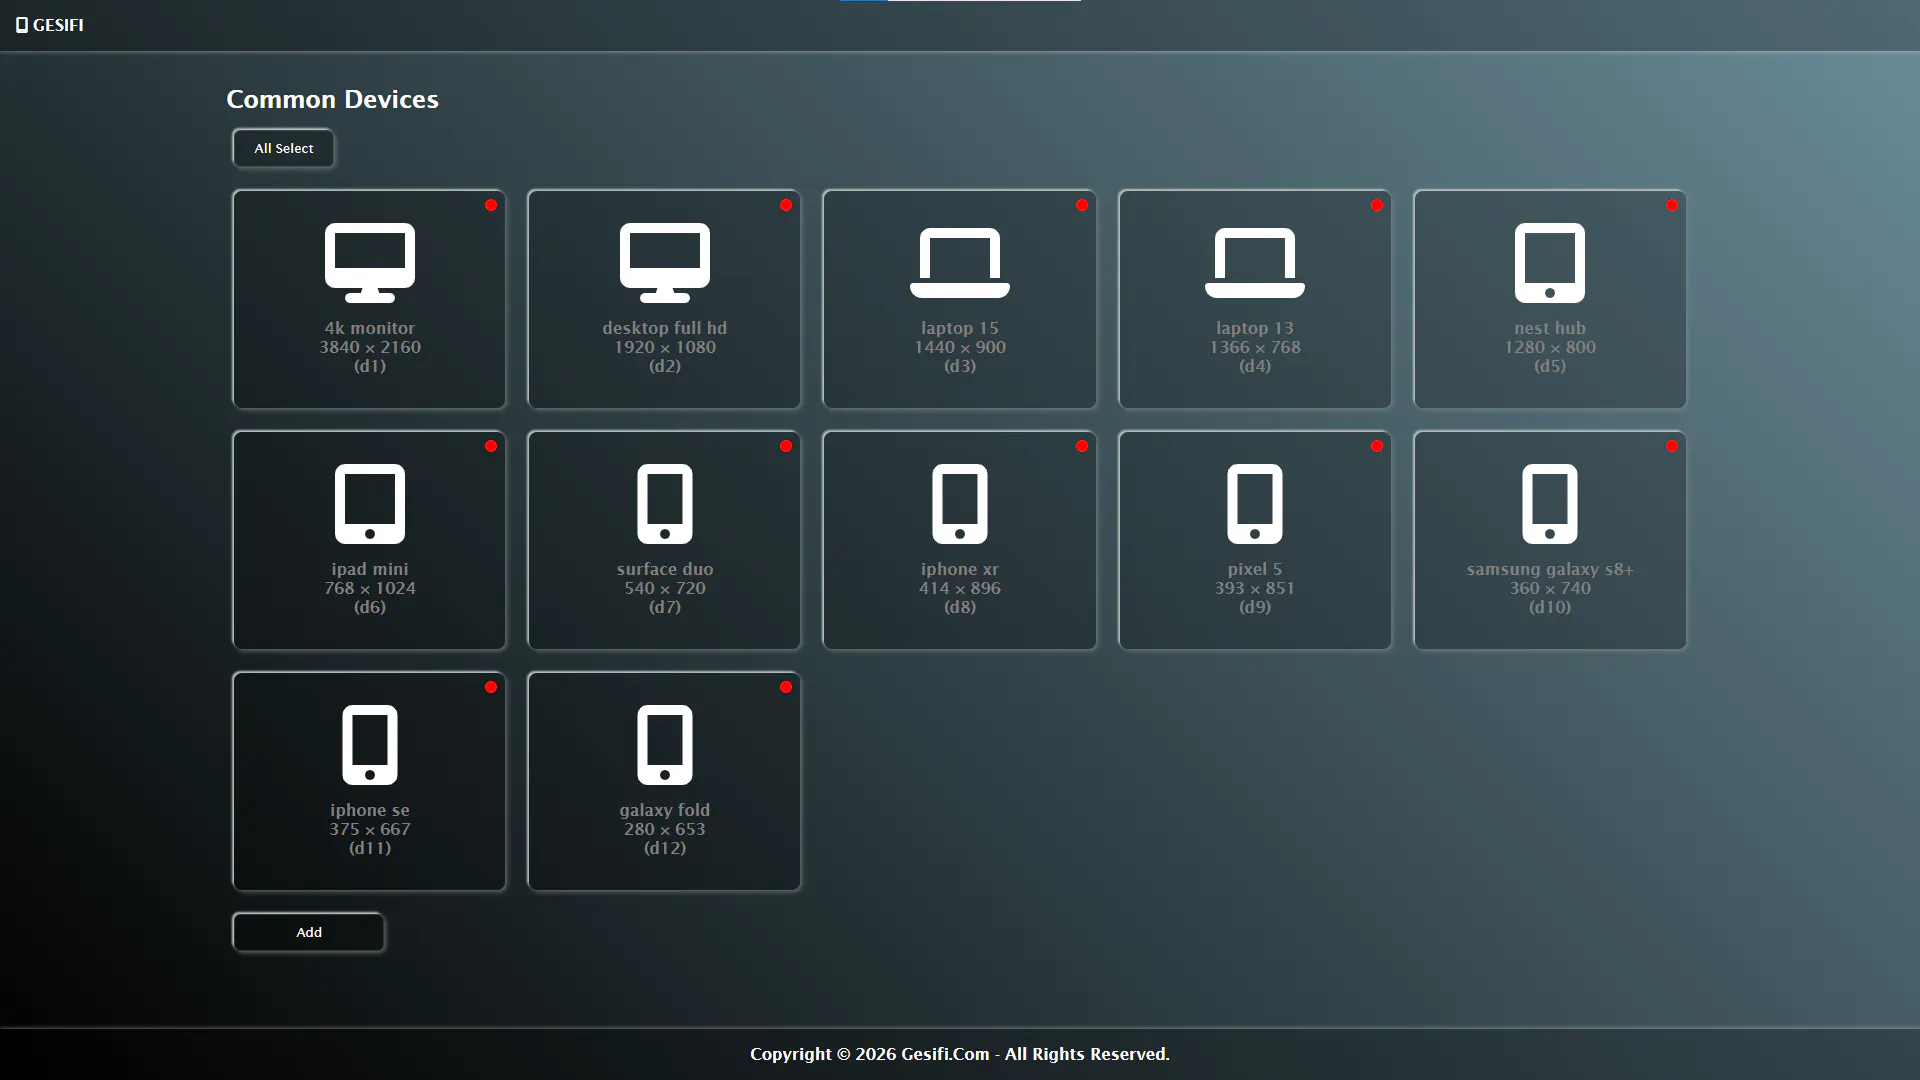Pick the pixel 5 phone icon
1920x1080 pixels.
tap(1254, 504)
